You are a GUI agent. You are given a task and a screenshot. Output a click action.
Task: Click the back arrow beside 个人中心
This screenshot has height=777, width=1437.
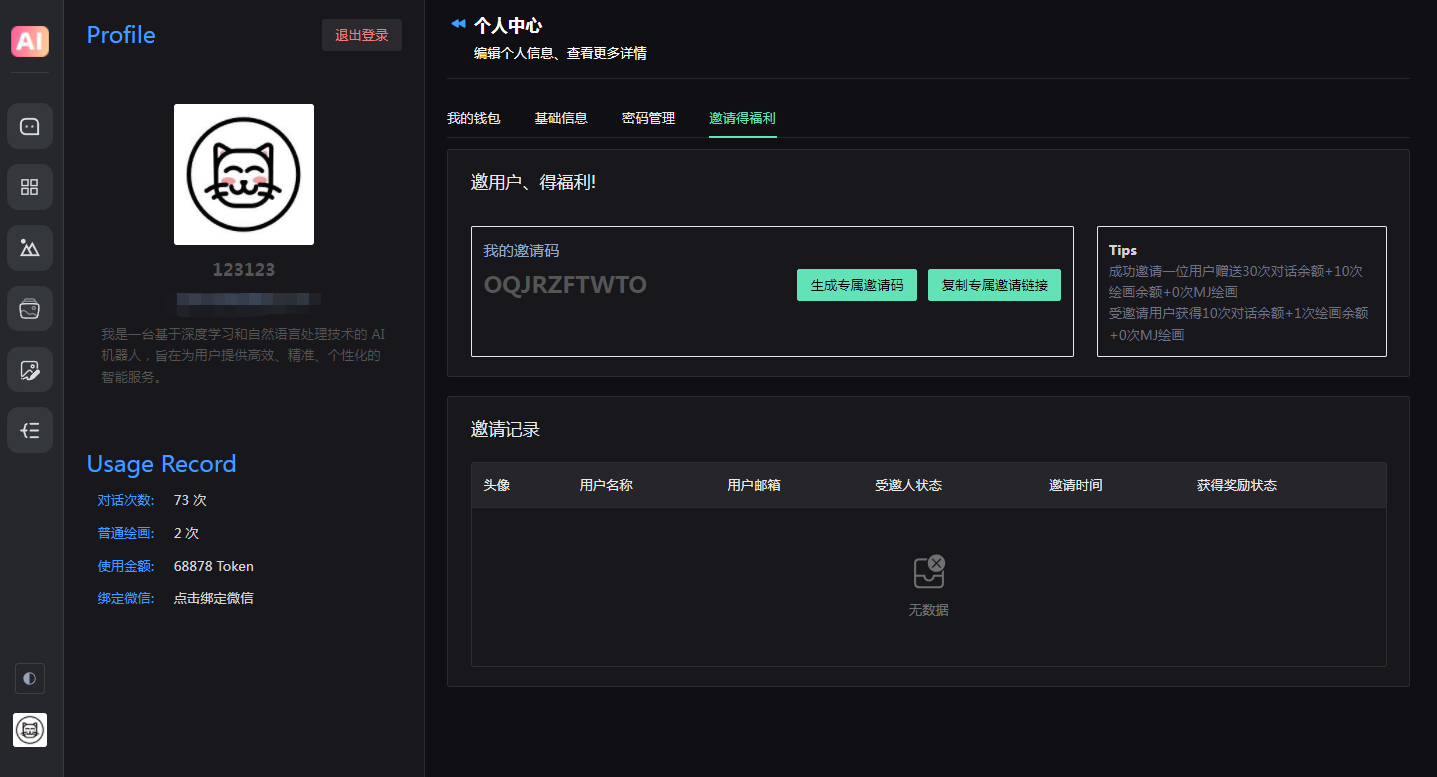coord(458,23)
